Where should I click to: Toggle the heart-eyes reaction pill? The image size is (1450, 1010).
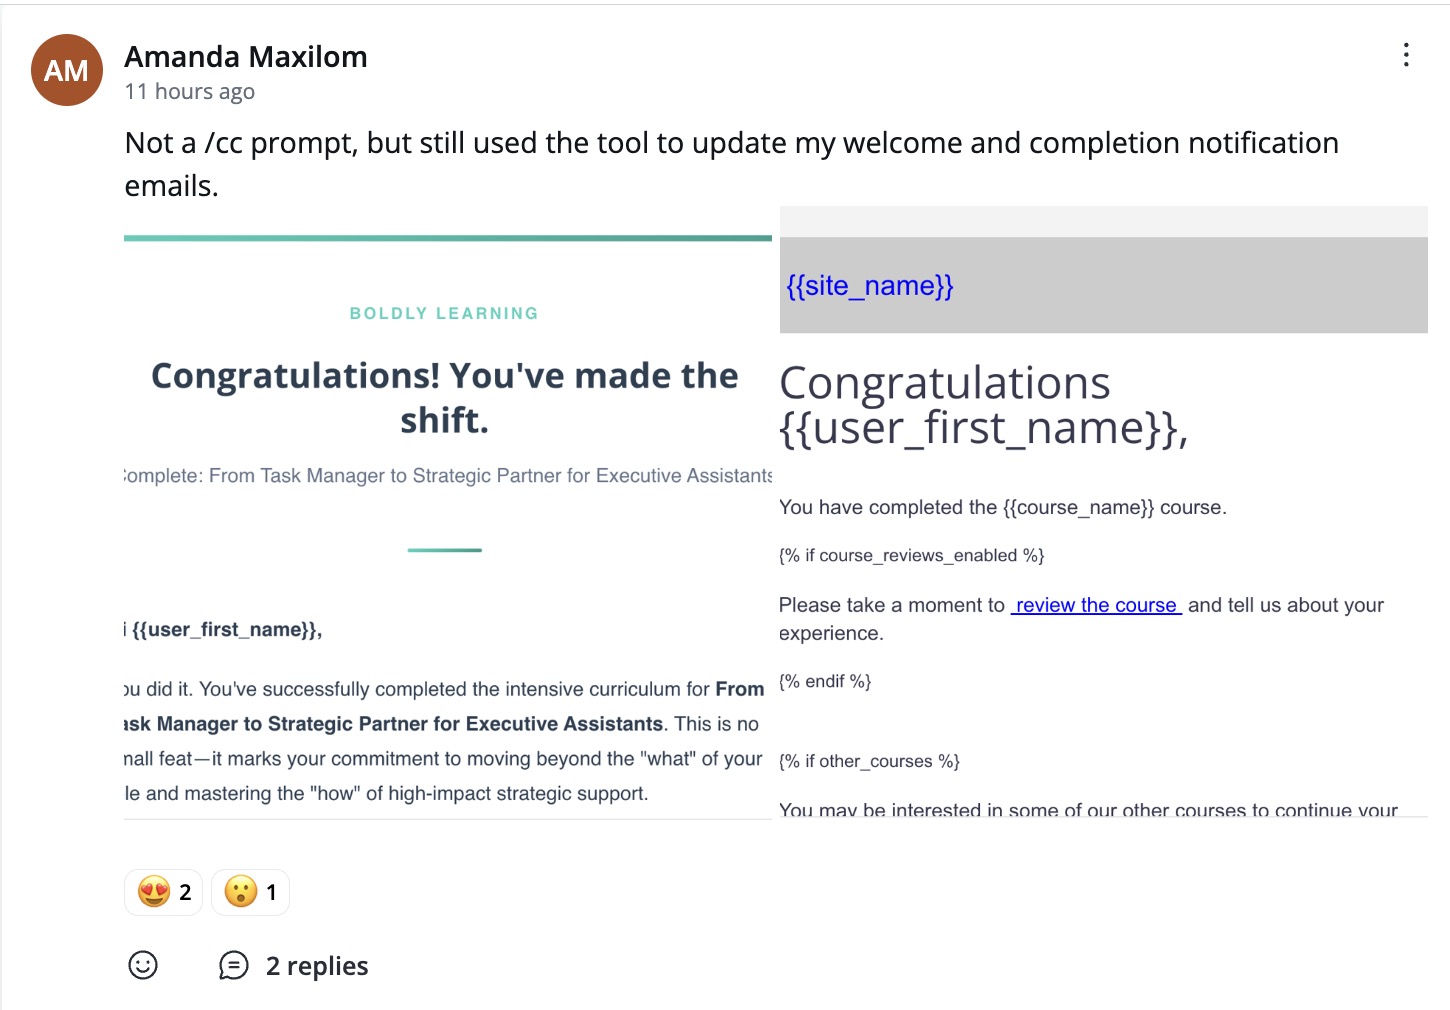point(163,891)
